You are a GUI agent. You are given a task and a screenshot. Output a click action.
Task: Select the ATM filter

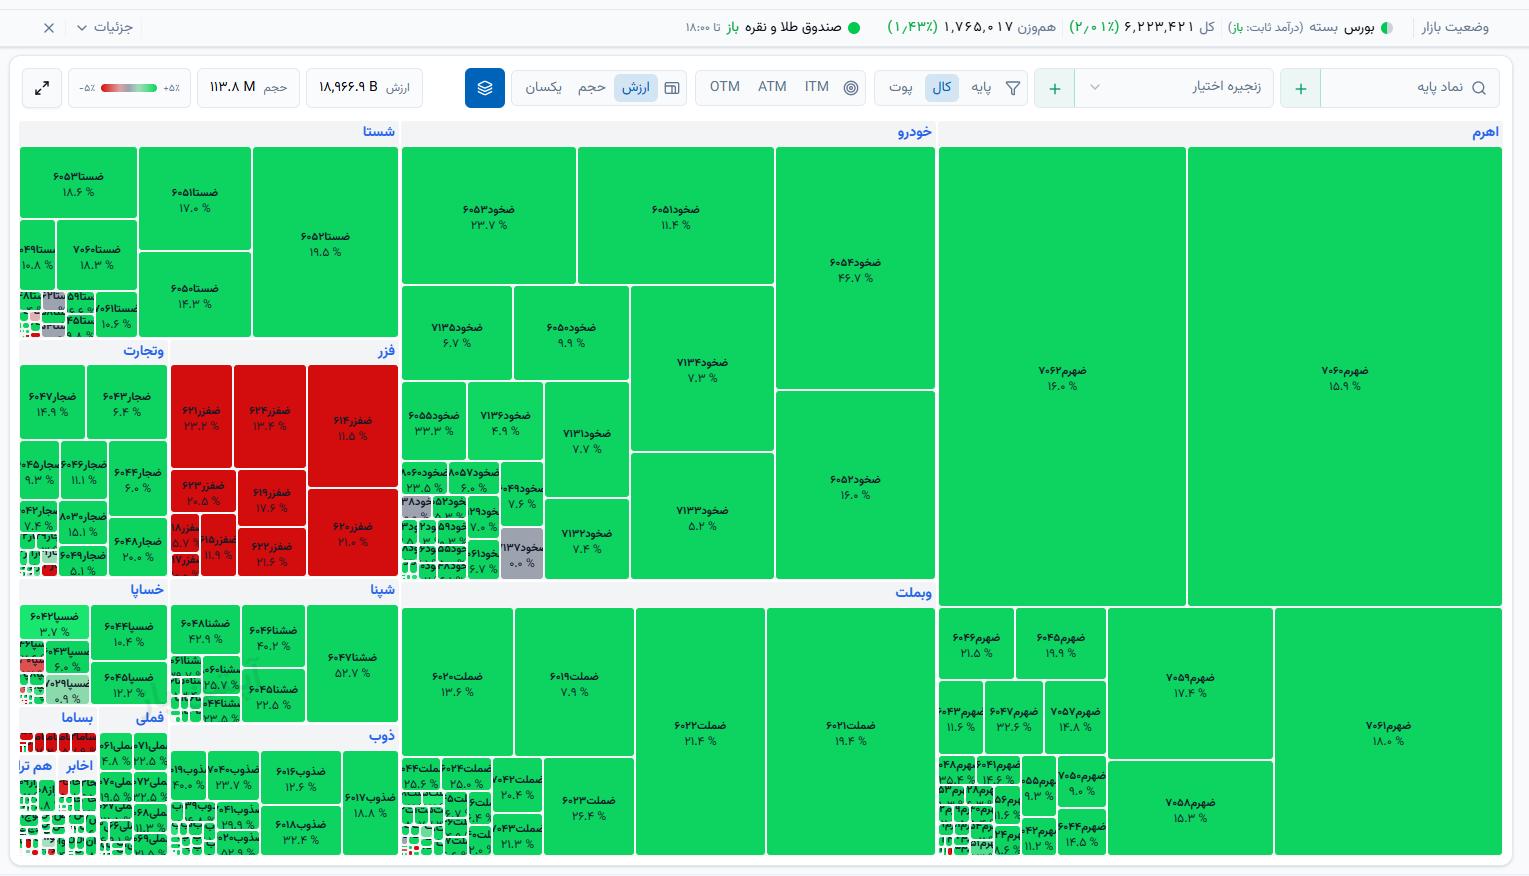coord(772,87)
